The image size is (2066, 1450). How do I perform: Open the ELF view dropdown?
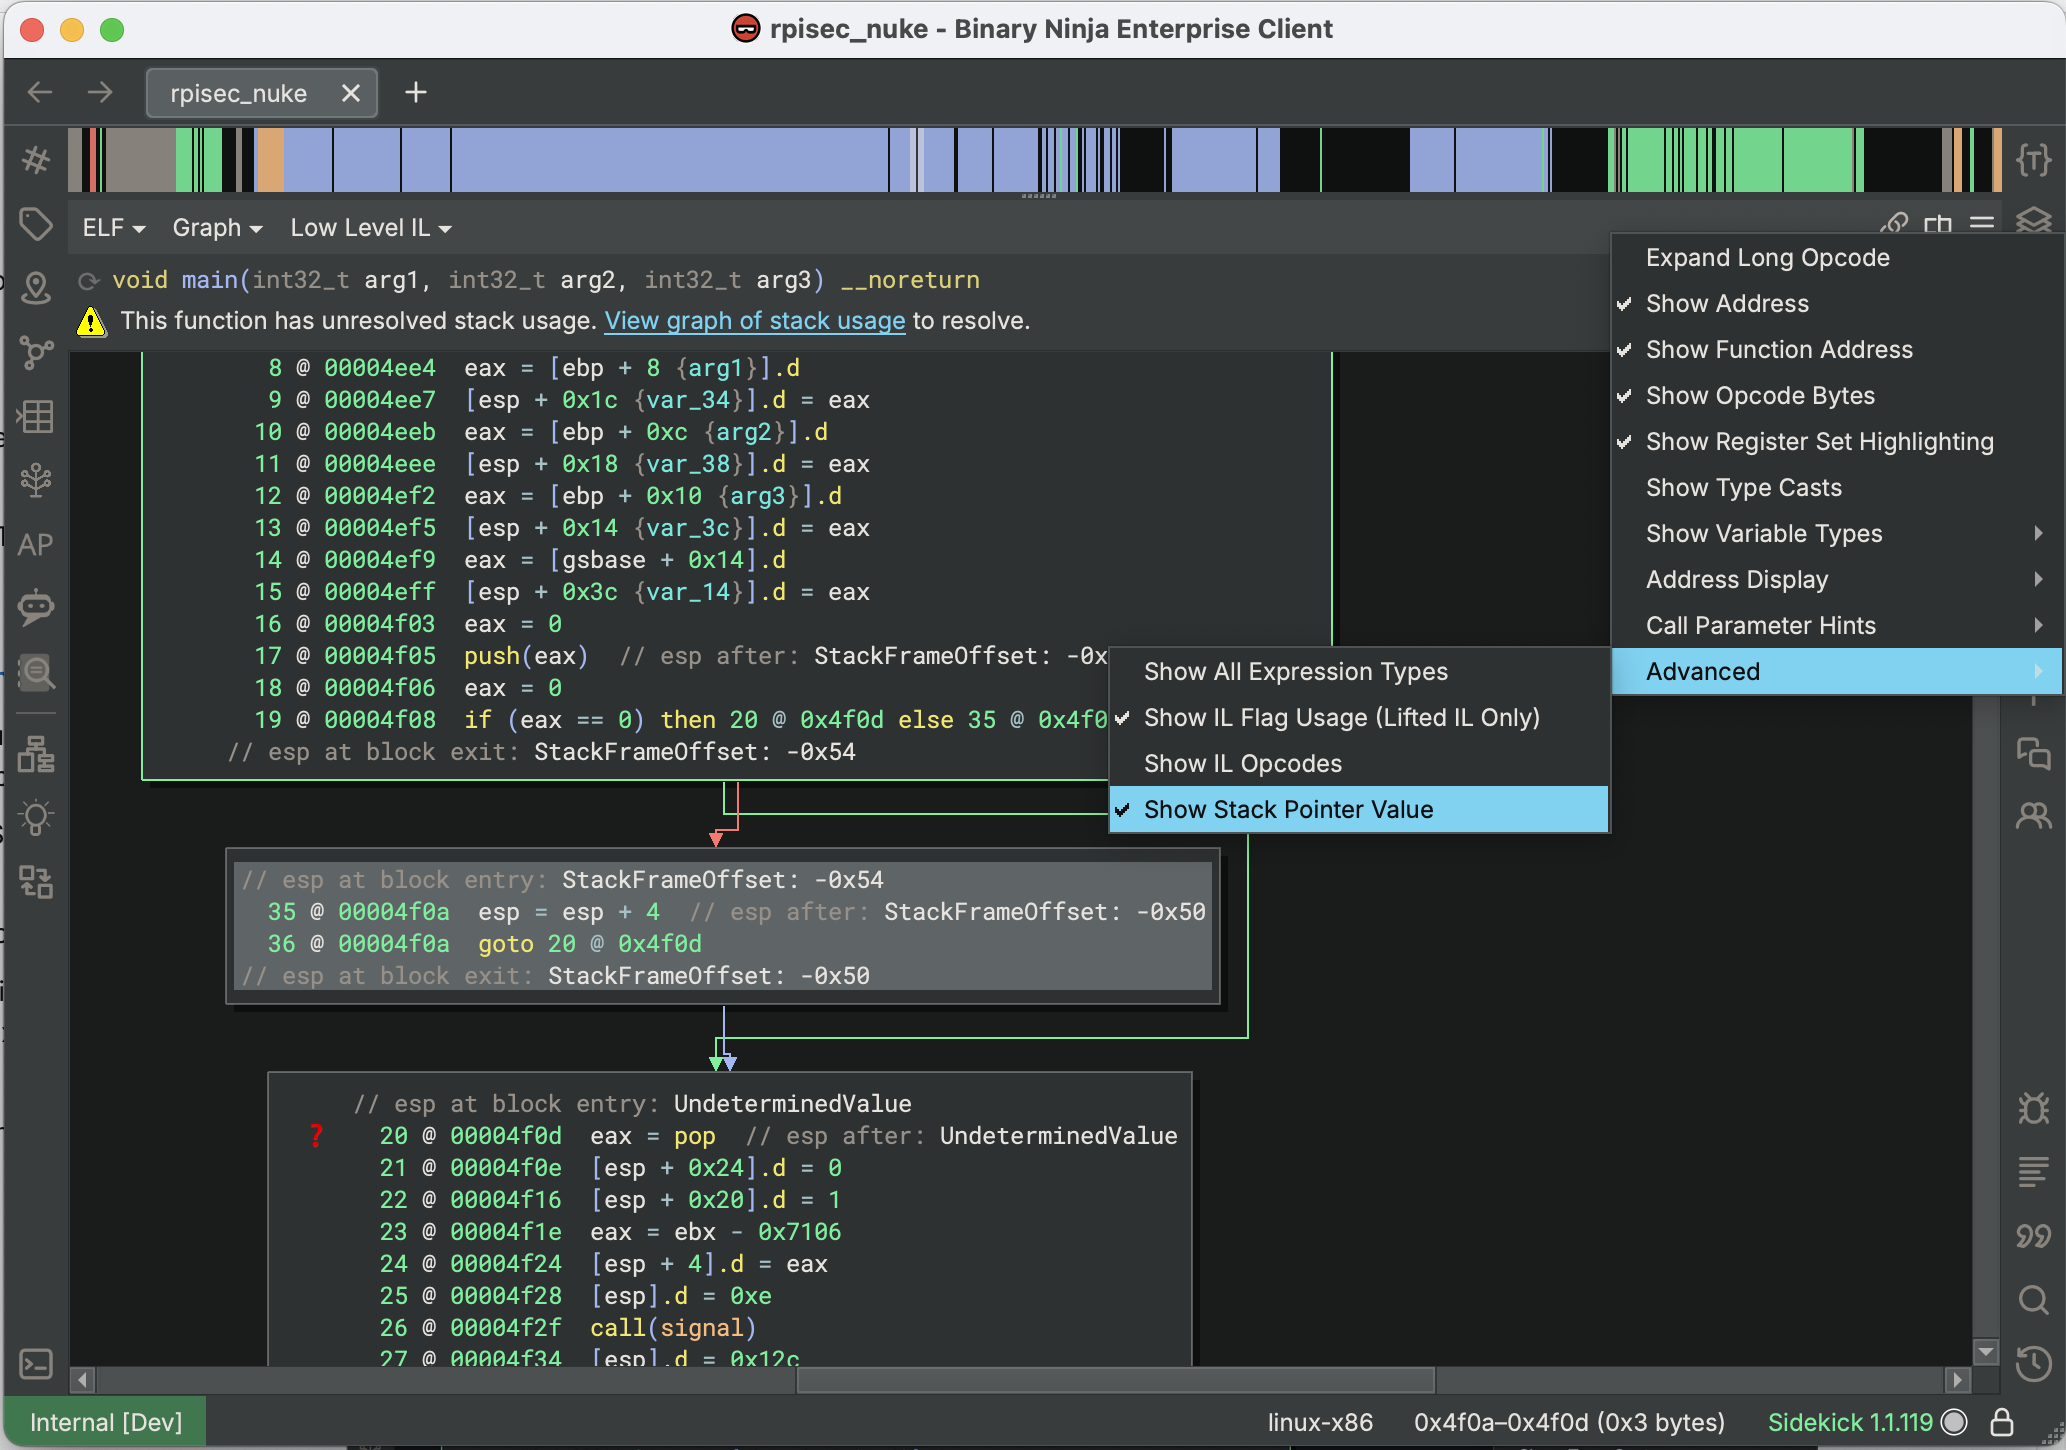coord(113,228)
